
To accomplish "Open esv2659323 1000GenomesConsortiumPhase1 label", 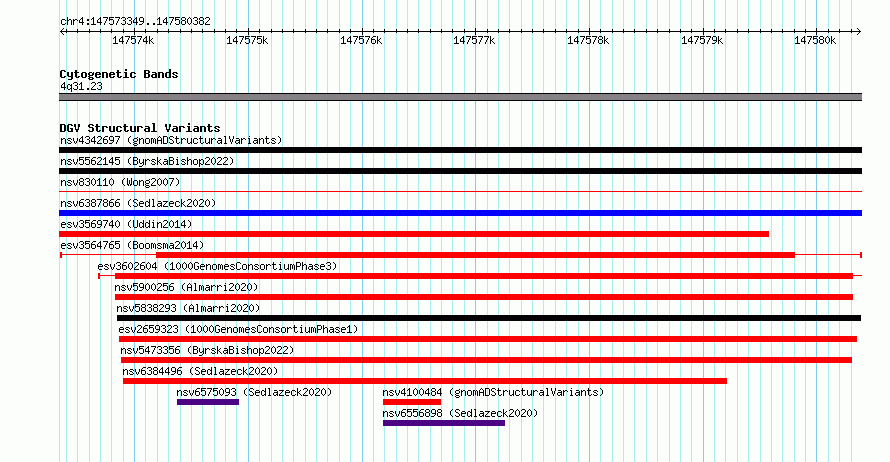I will [x=238, y=329].
